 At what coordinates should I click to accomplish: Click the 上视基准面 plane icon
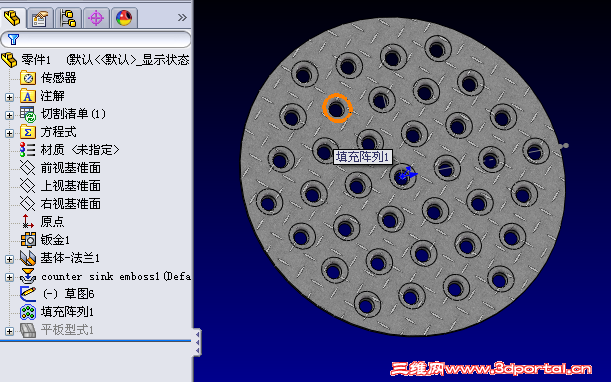coord(28,186)
